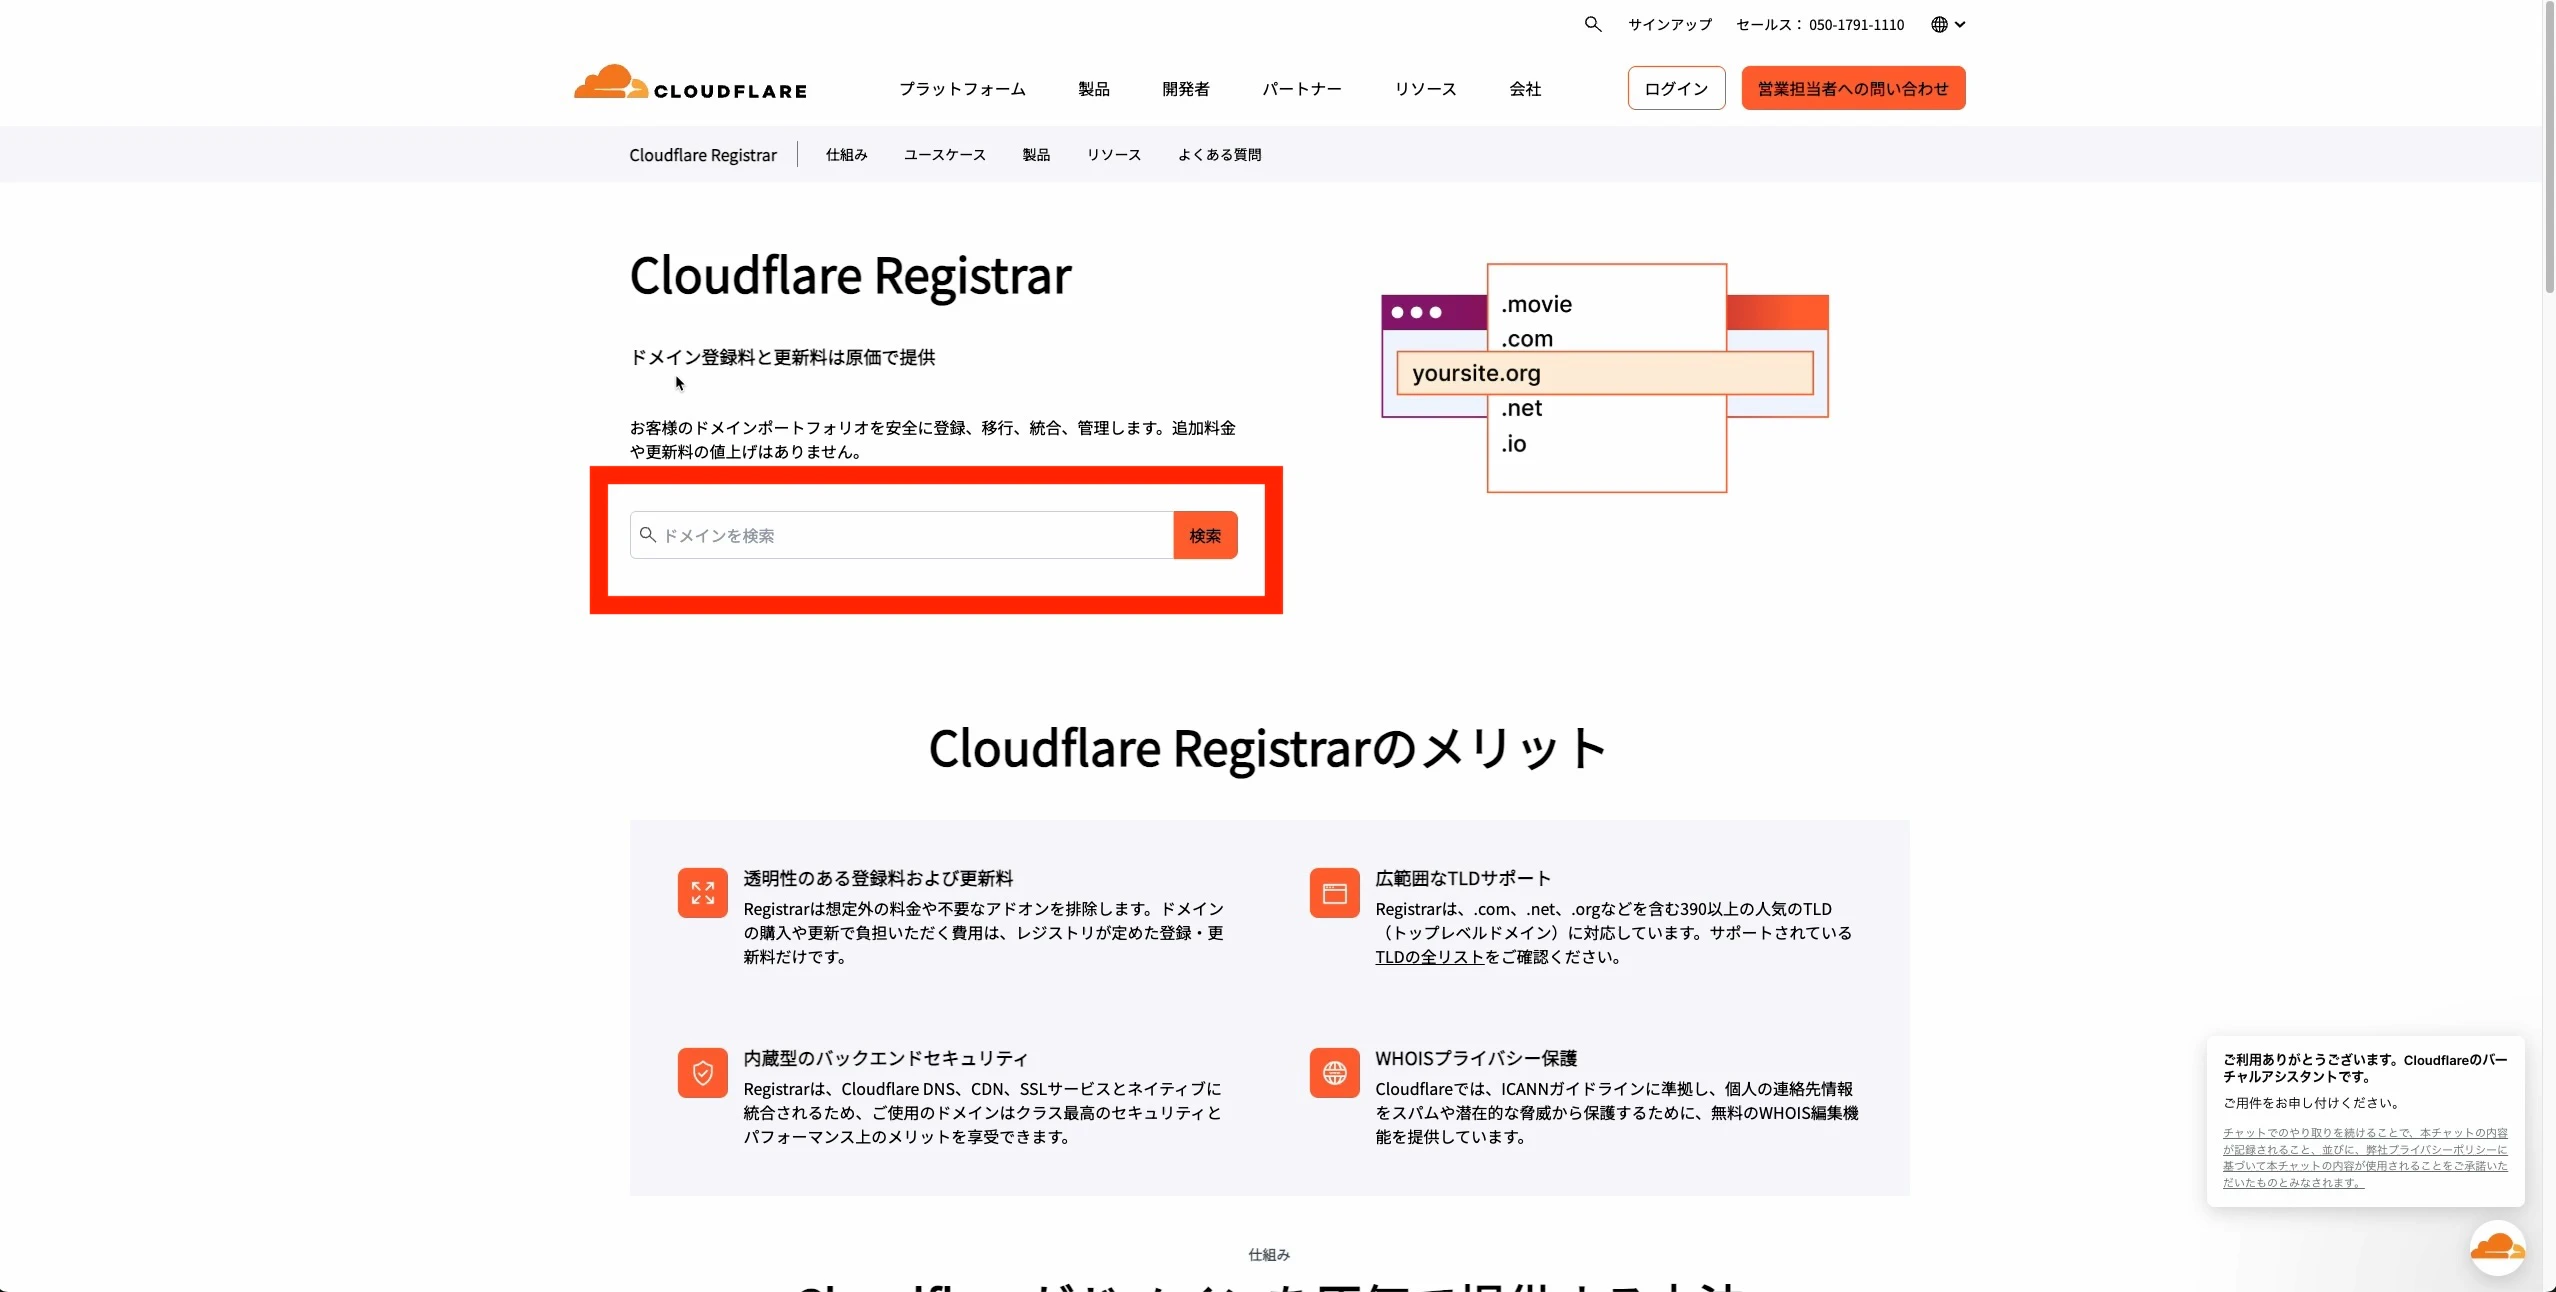Screen dimensions: 2556x1292
Task: Expand the リソース navigation dropdown
Action: [x=1424, y=88]
